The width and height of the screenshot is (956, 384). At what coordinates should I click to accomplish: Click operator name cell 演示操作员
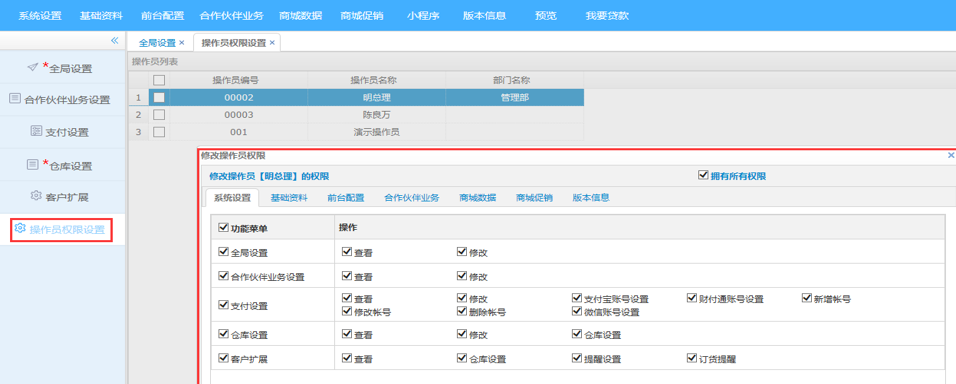377,131
